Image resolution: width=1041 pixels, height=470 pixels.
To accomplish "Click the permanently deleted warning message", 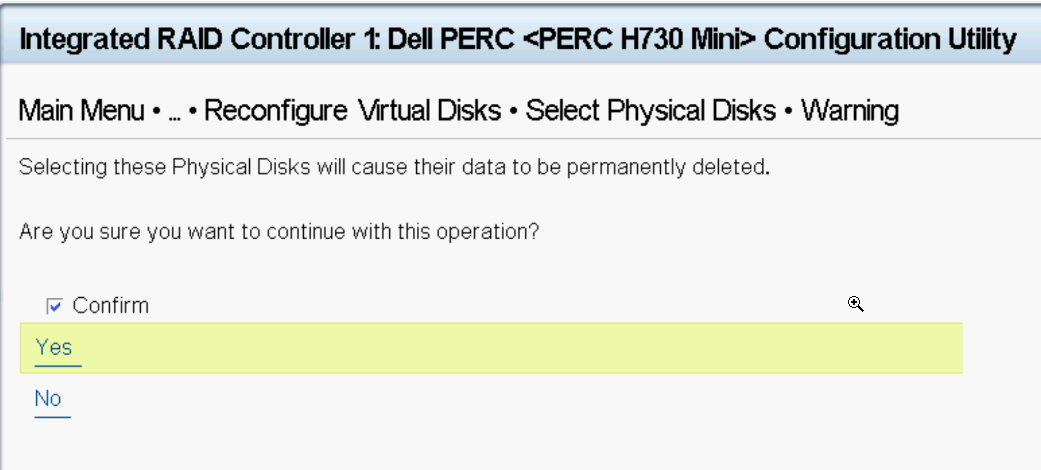I will tap(394, 167).
